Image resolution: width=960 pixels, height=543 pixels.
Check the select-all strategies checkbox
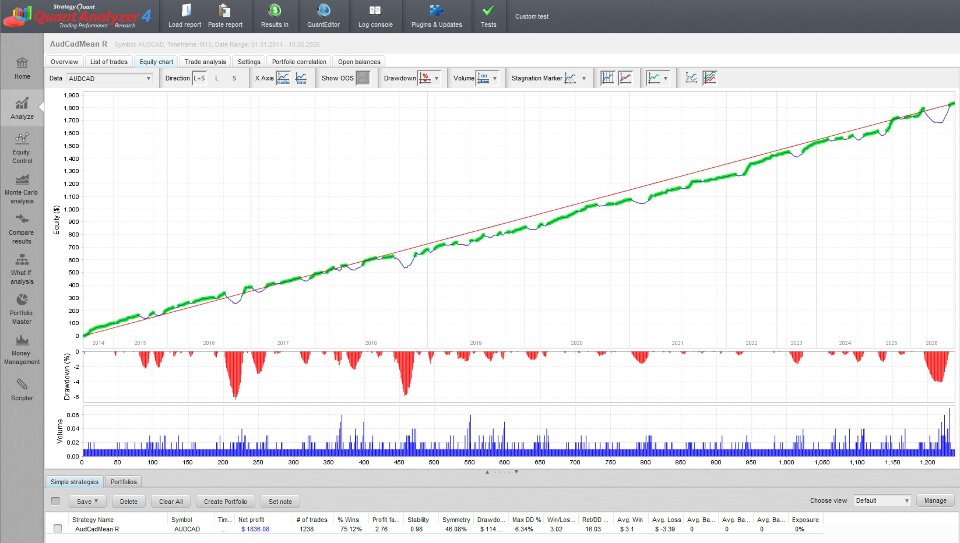56,501
